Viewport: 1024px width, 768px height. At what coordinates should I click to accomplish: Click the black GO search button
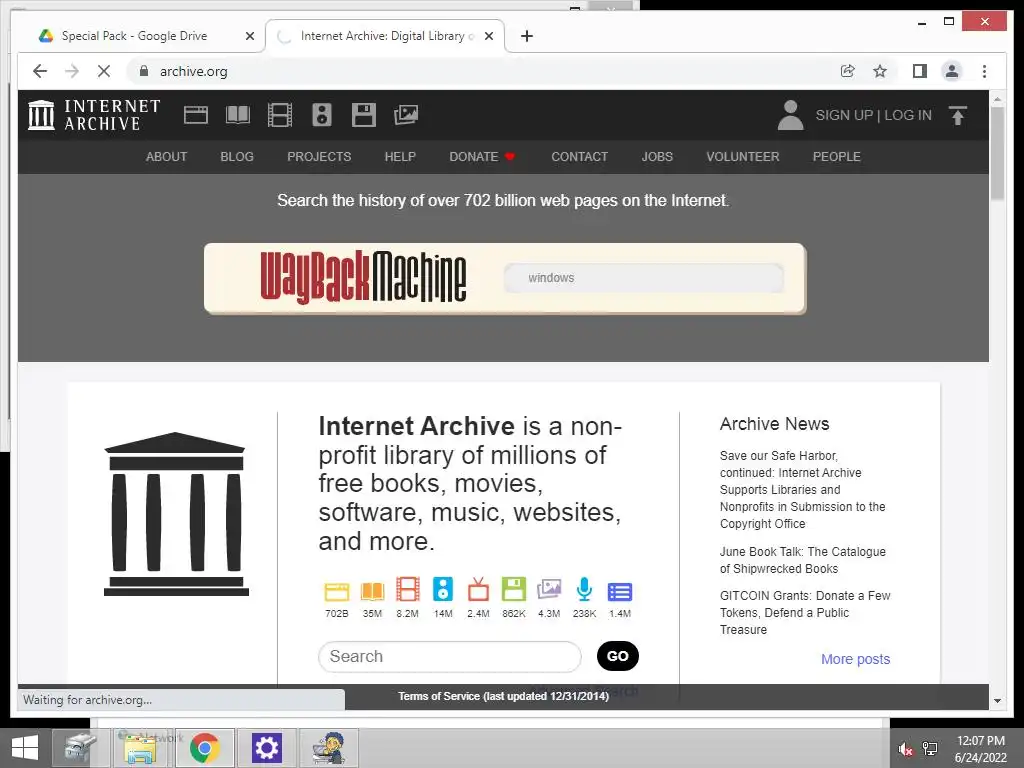pos(618,656)
